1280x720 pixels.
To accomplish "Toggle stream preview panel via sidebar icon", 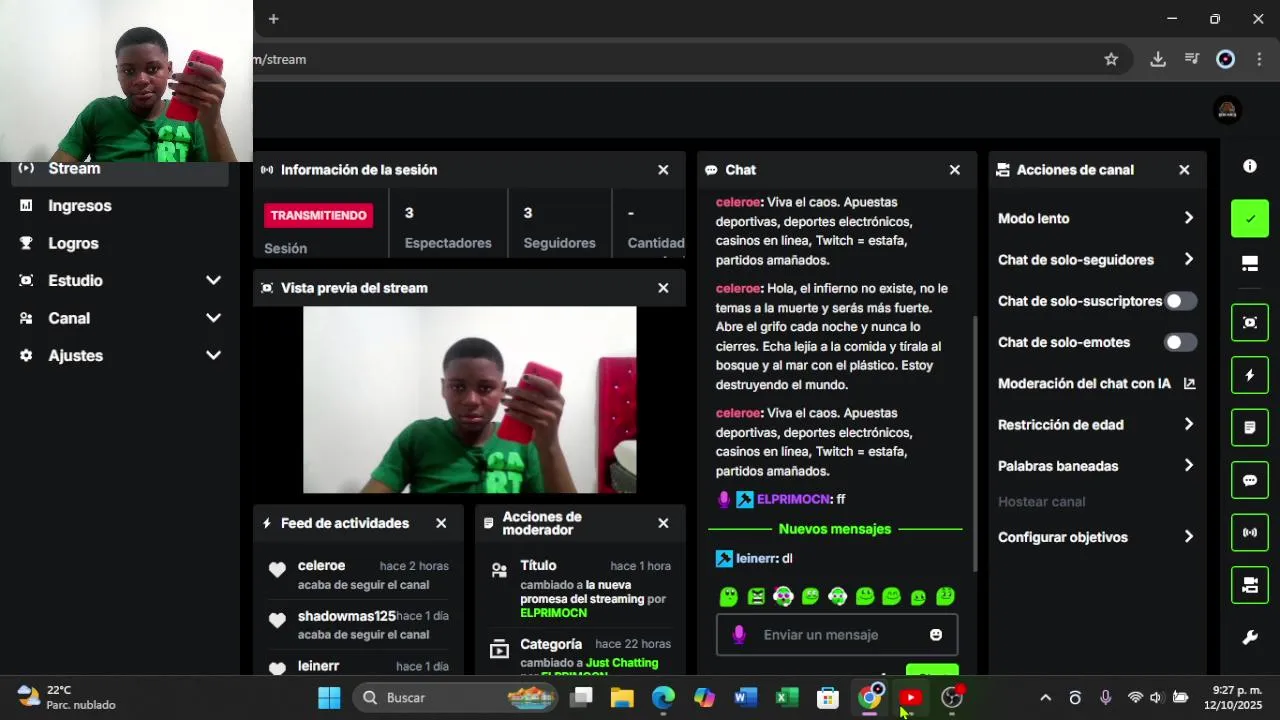I will point(1250,323).
